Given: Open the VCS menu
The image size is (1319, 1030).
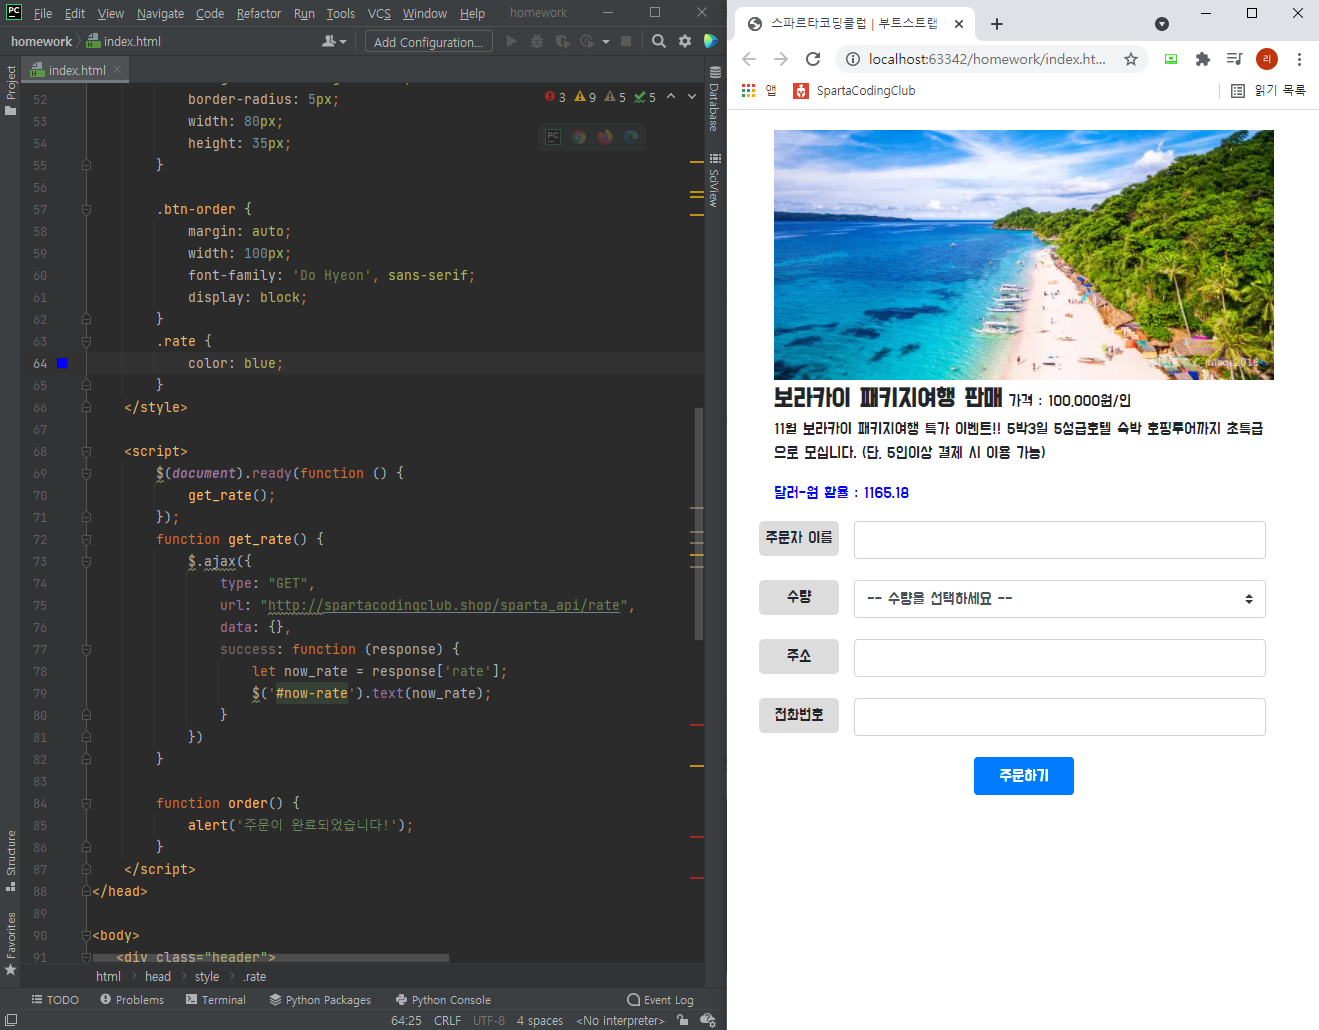Looking at the screenshot, I should (x=379, y=13).
